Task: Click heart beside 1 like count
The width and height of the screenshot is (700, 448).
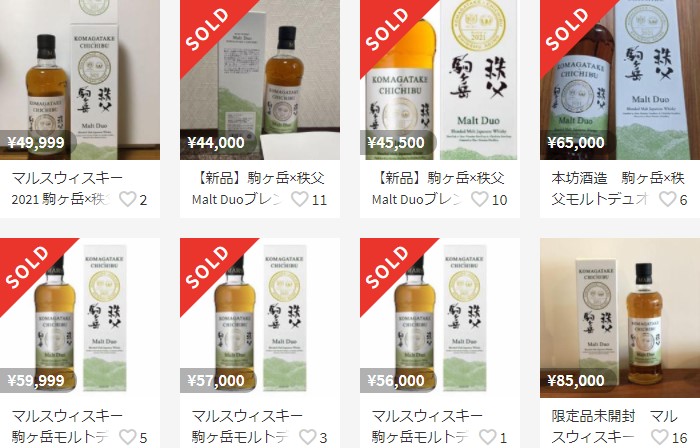Action: point(488,437)
